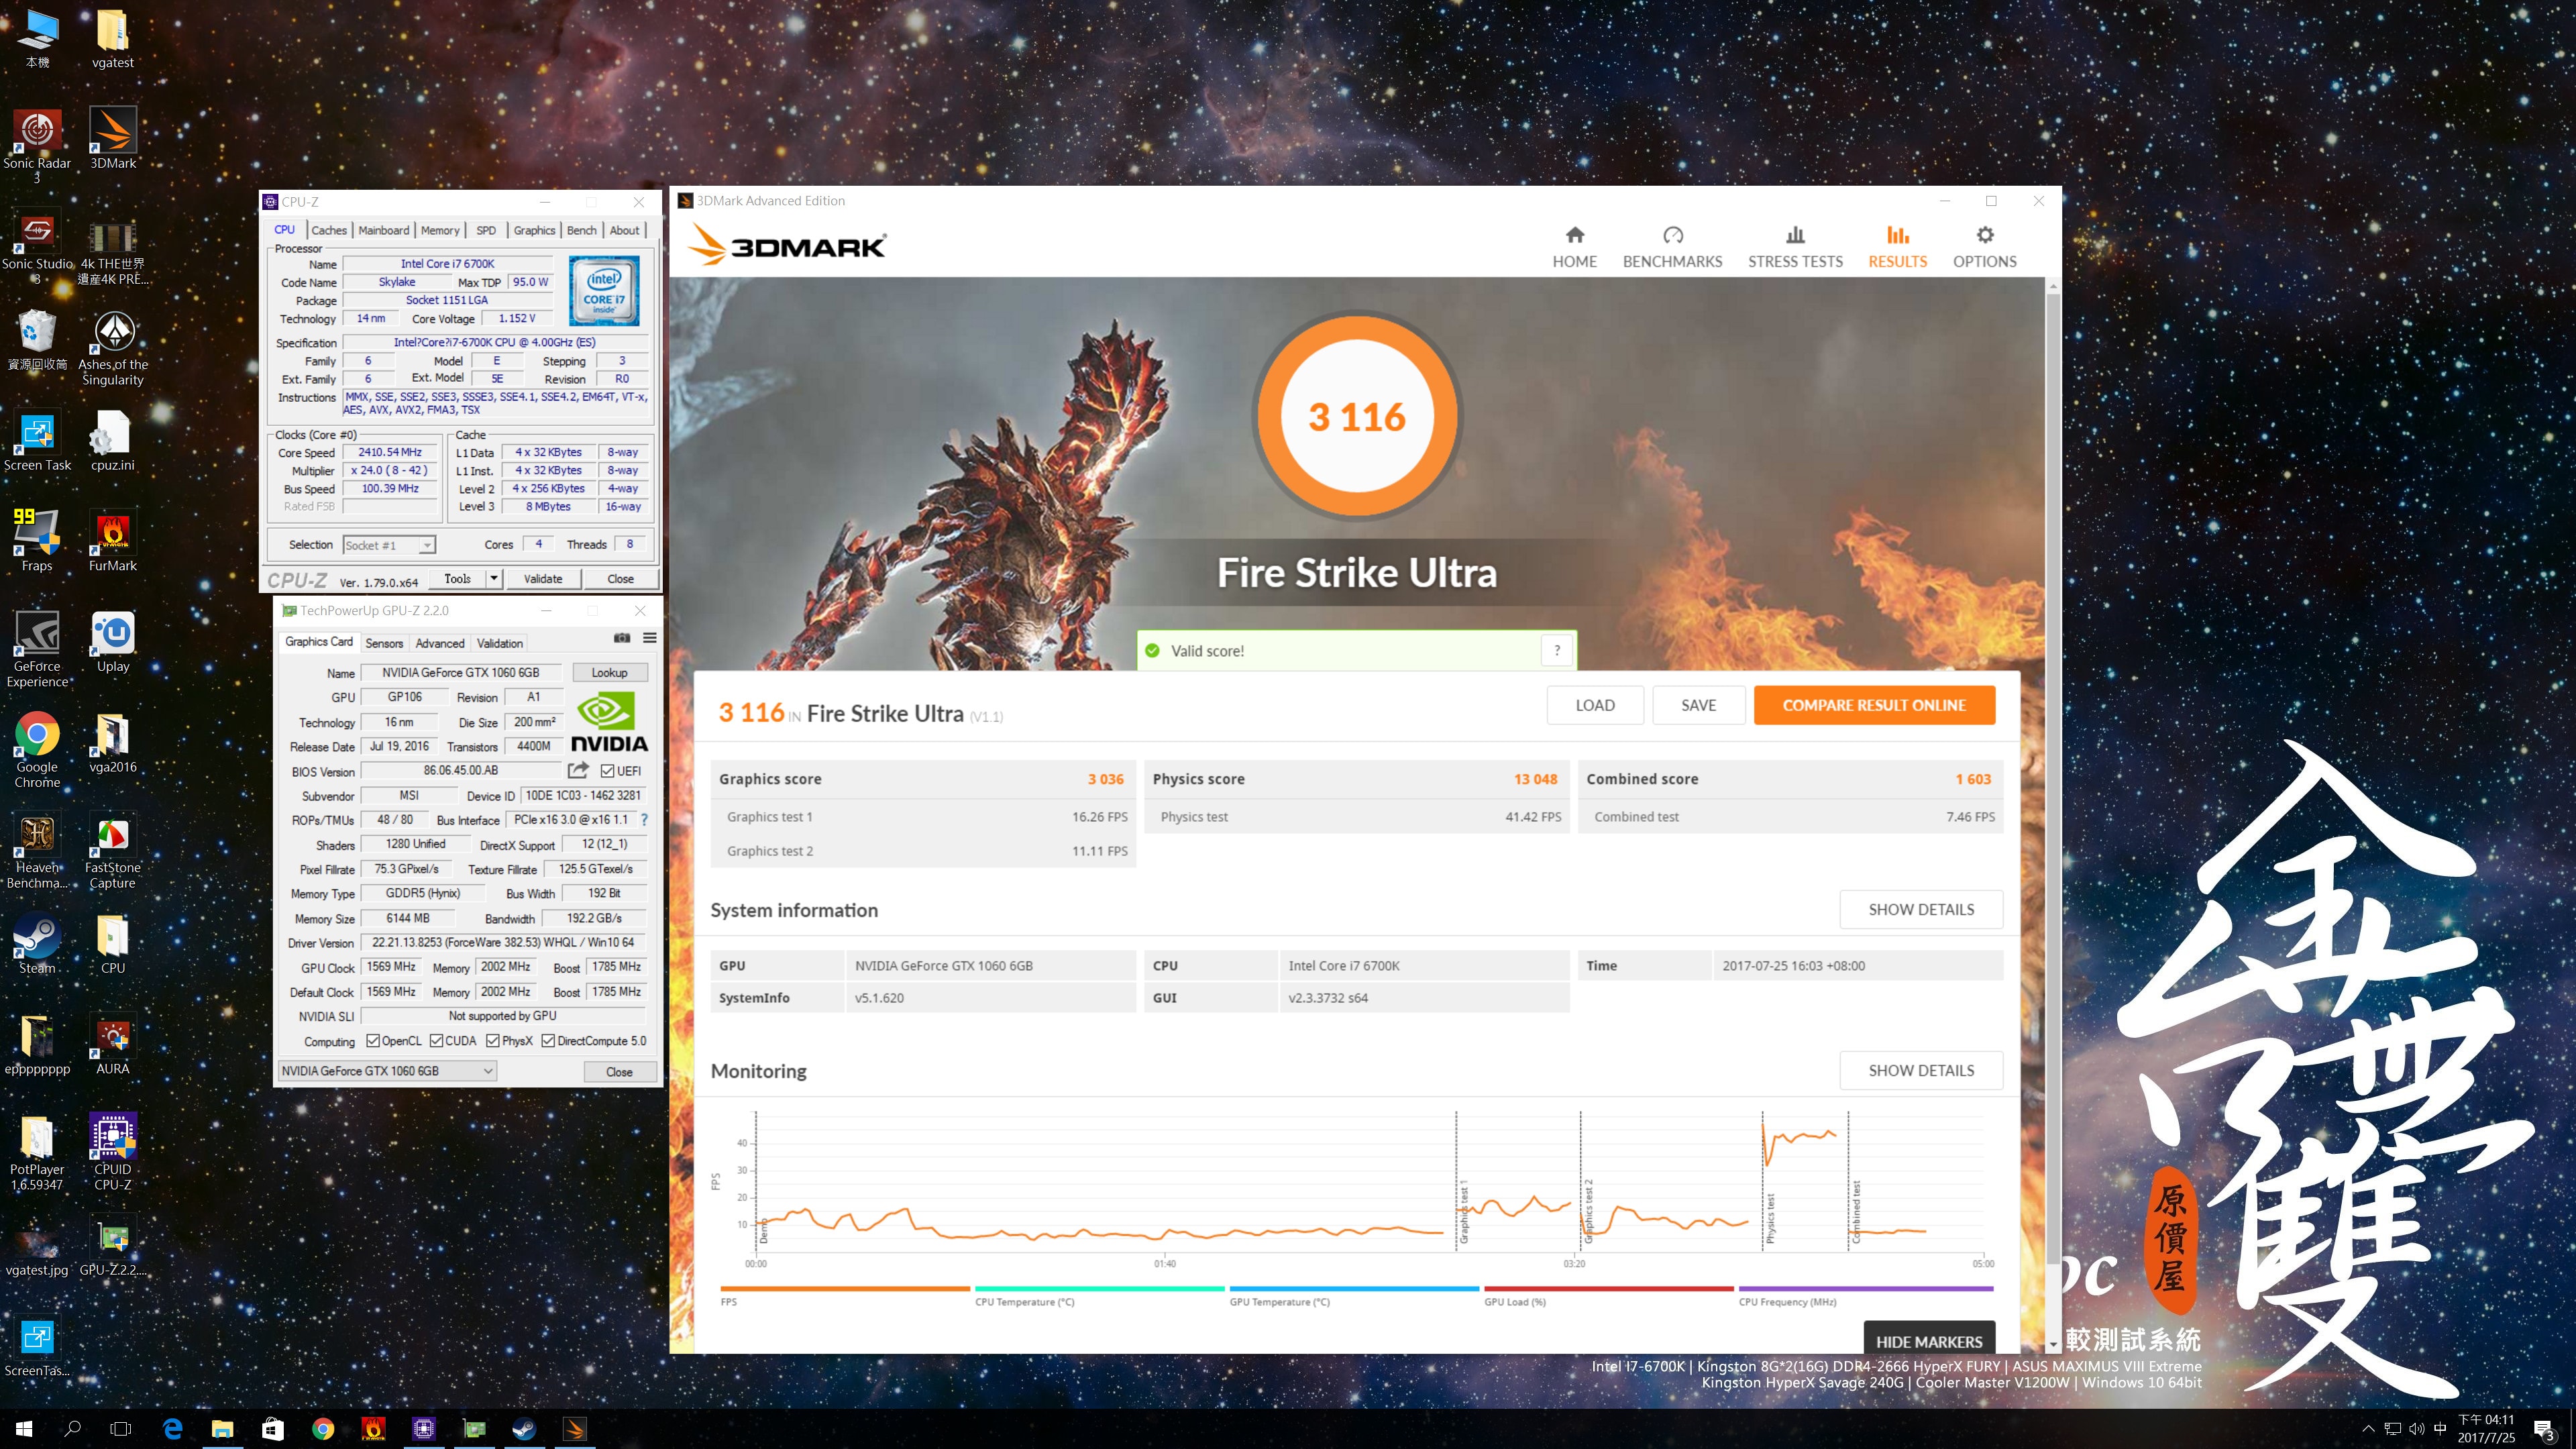Click the Tools button in CPU-Z

point(458,578)
